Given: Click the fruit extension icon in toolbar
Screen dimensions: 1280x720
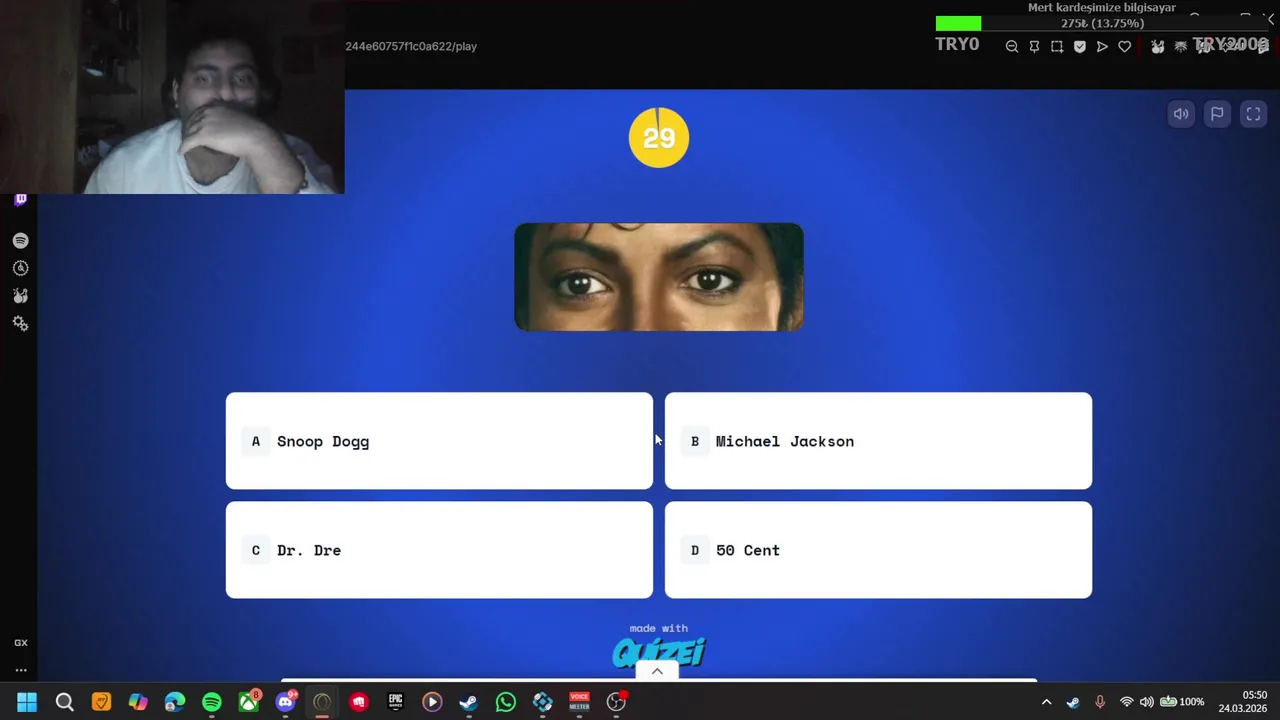Looking at the screenshot, I should point(1158,46).
